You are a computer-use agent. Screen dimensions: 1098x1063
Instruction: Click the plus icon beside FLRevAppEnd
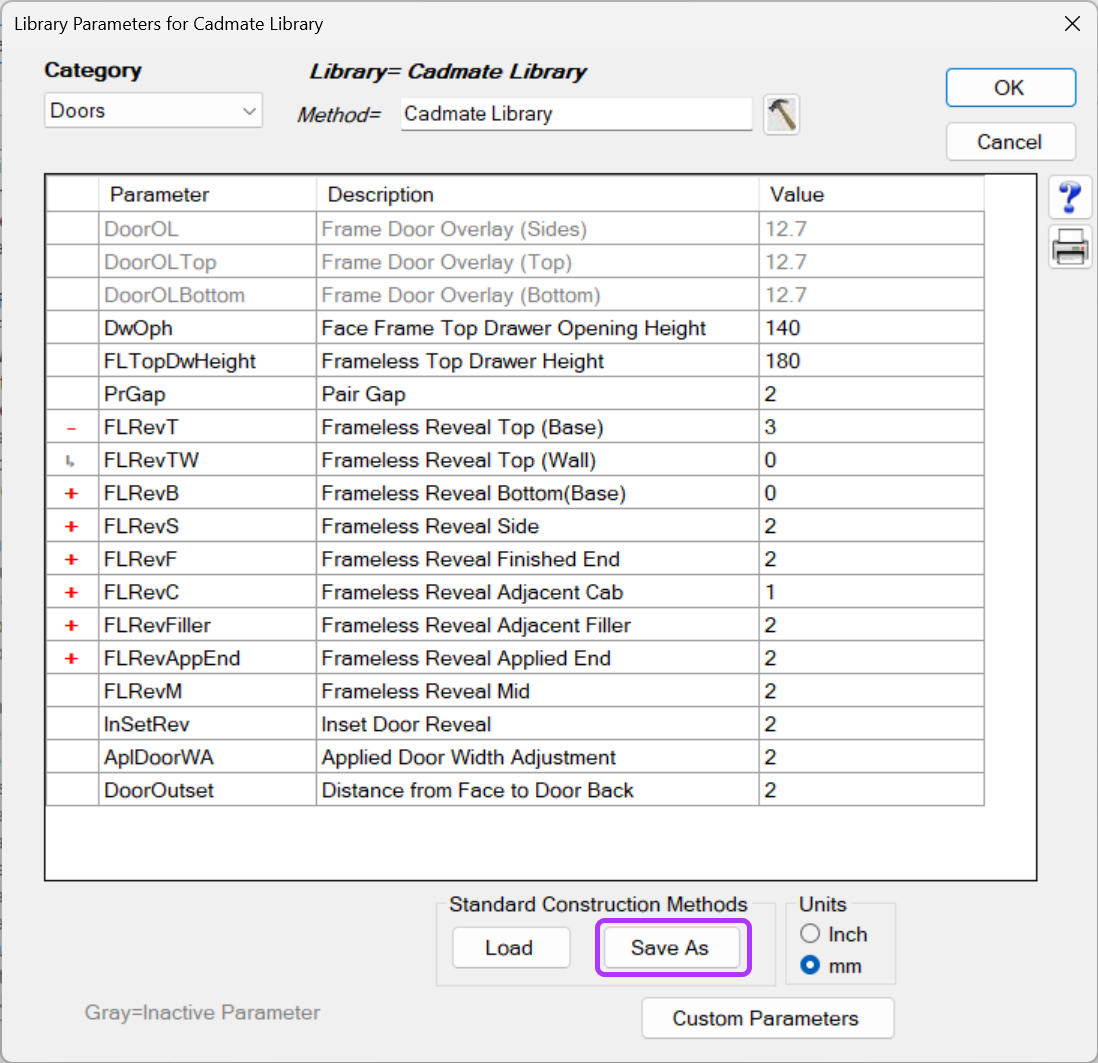71,657
